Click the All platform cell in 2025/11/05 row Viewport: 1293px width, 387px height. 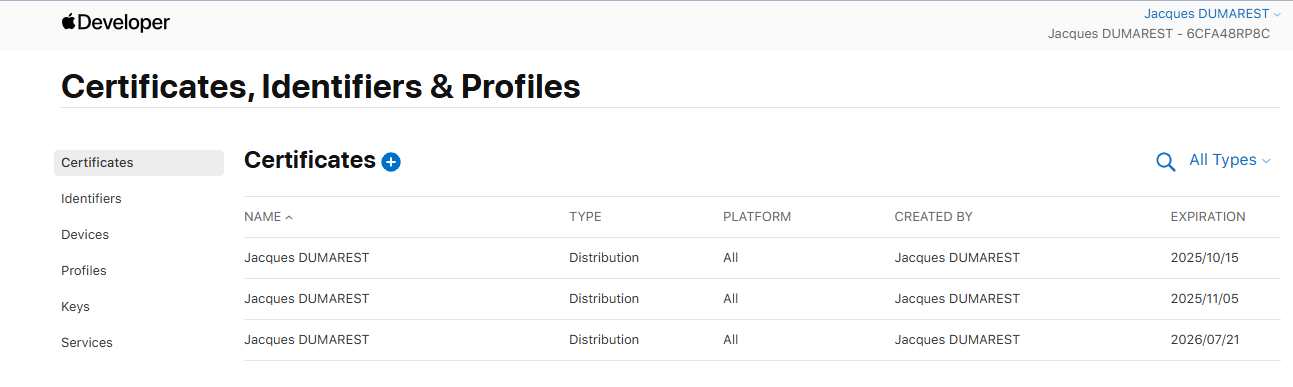[731, 299]
